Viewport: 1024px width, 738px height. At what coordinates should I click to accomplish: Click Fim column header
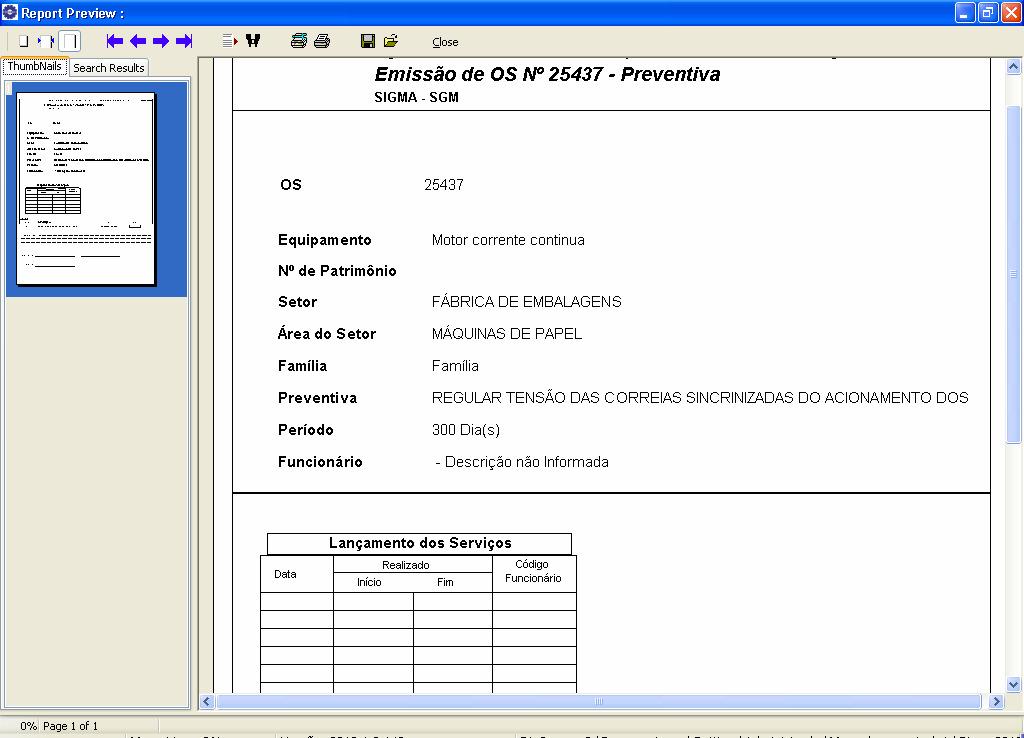coord(445,582)
